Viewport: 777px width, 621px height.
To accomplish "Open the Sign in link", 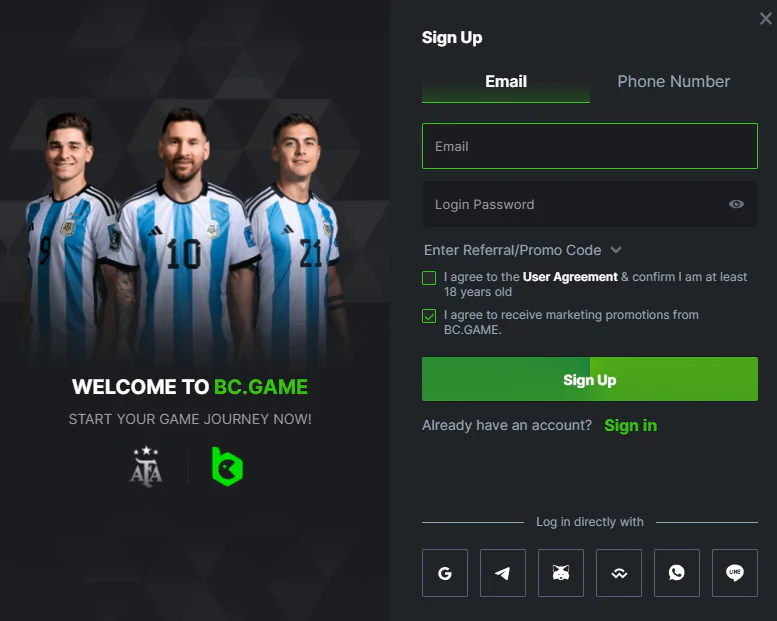I will coord(630,425).
